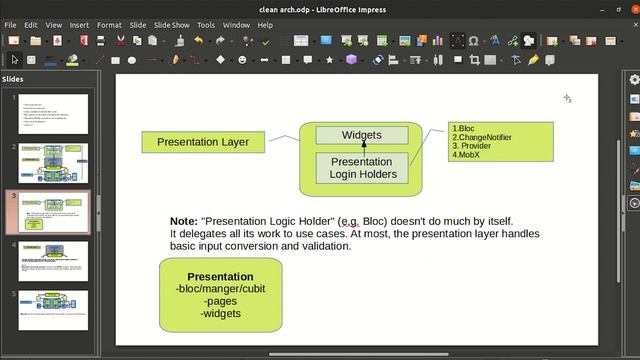Click the New presentation icon

point(14,40)
